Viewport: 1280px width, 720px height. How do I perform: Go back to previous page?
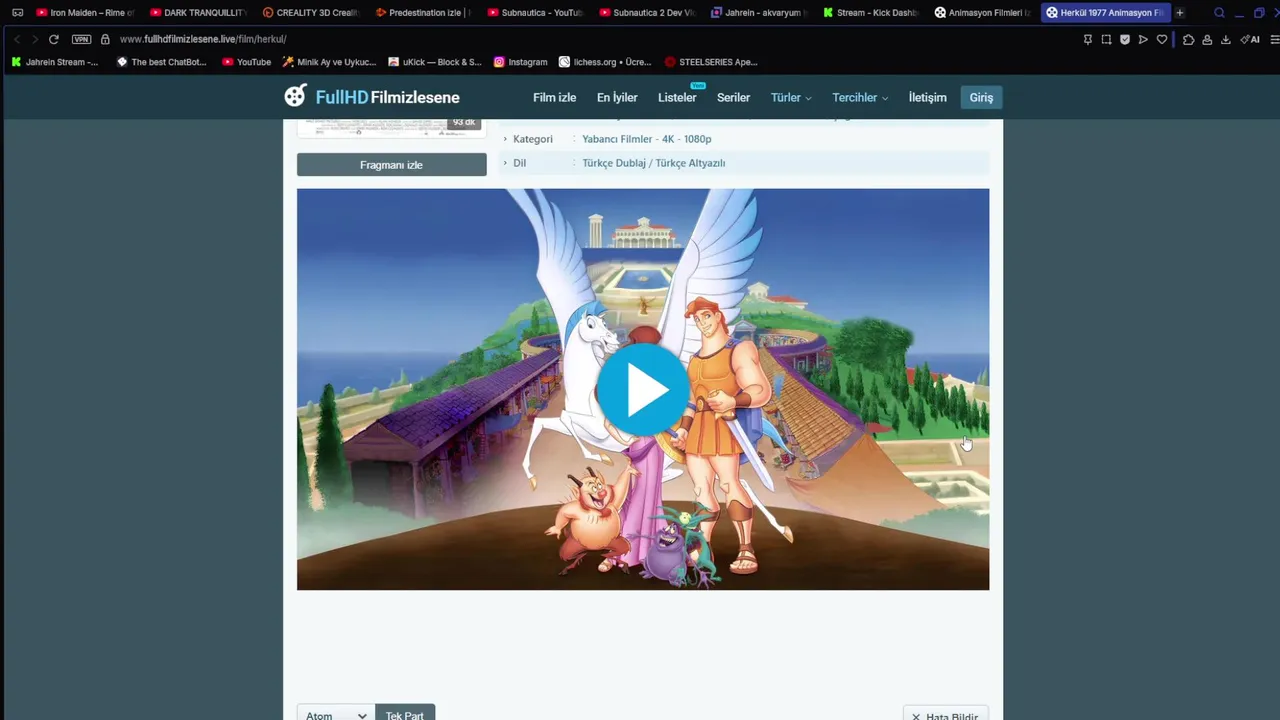tap(17, 39)
